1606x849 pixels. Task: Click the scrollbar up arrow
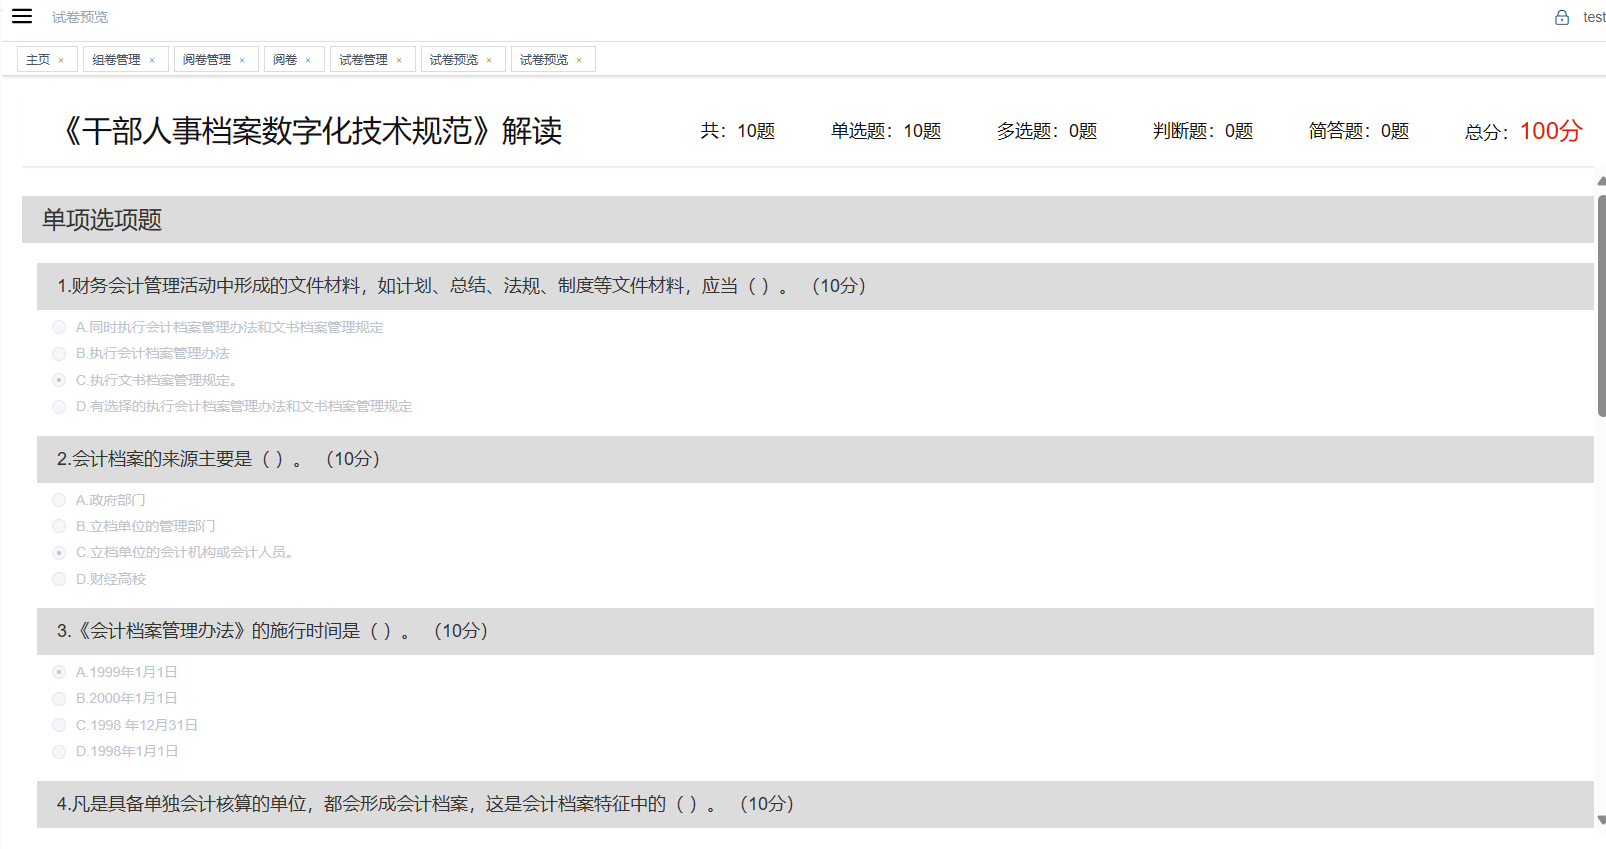point(1601,182)
